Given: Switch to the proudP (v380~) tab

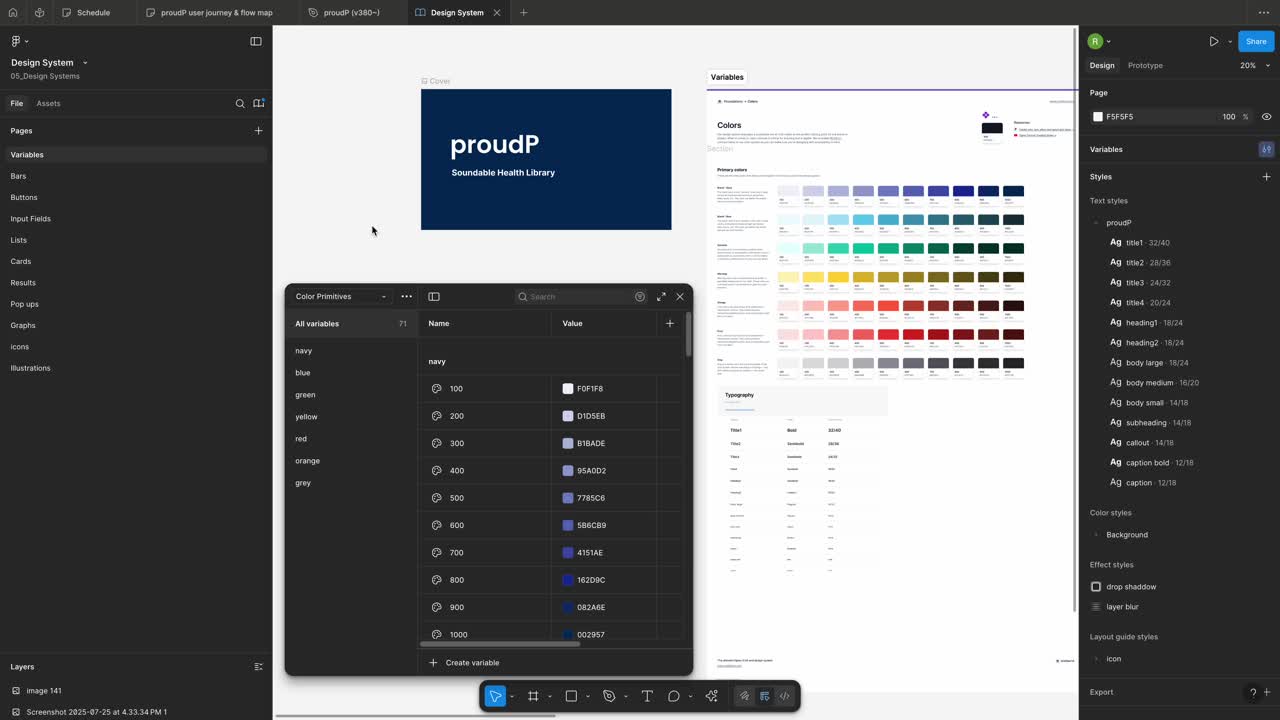Looking at the screenshot, I should tap(351, 13).
